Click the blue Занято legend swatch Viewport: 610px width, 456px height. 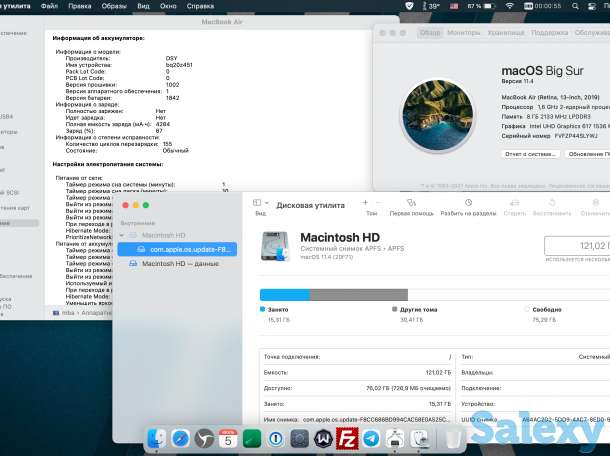262,309
